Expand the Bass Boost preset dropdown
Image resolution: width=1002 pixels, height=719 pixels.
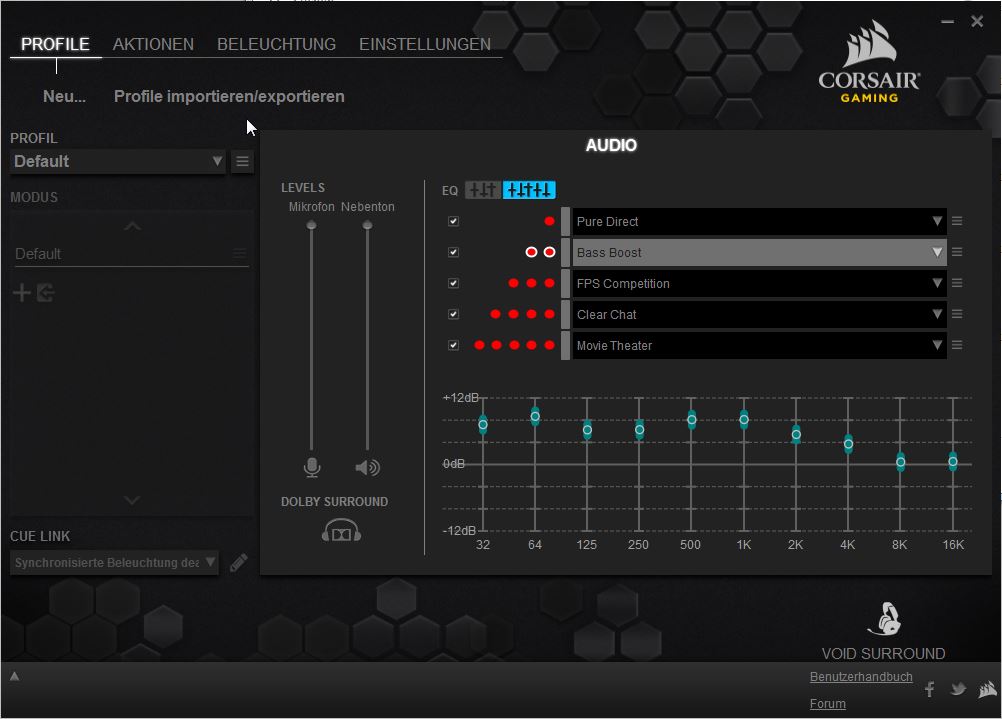click(x=936, y=253)
